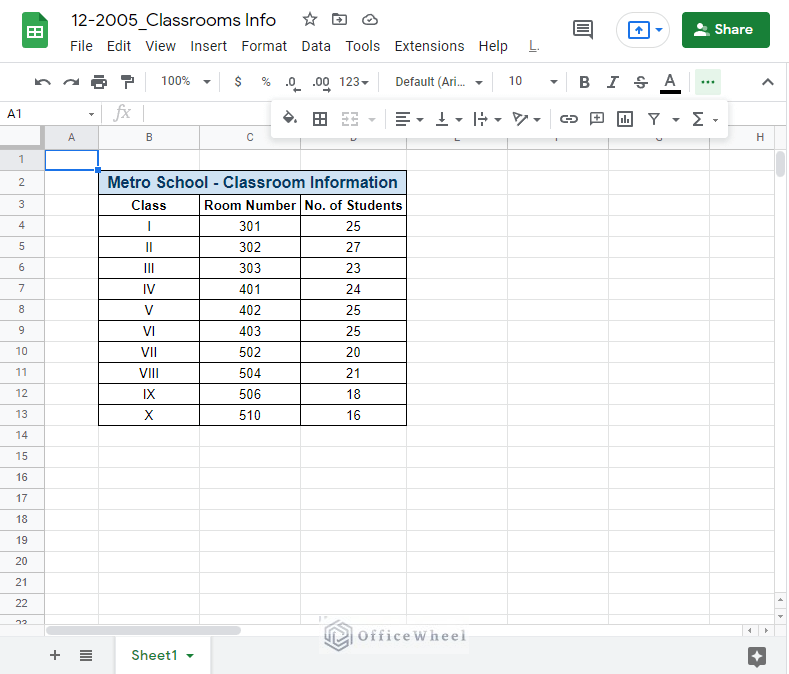Add a new sheet with plus button
Screen dimensions: 789x674
pos(55,655)
